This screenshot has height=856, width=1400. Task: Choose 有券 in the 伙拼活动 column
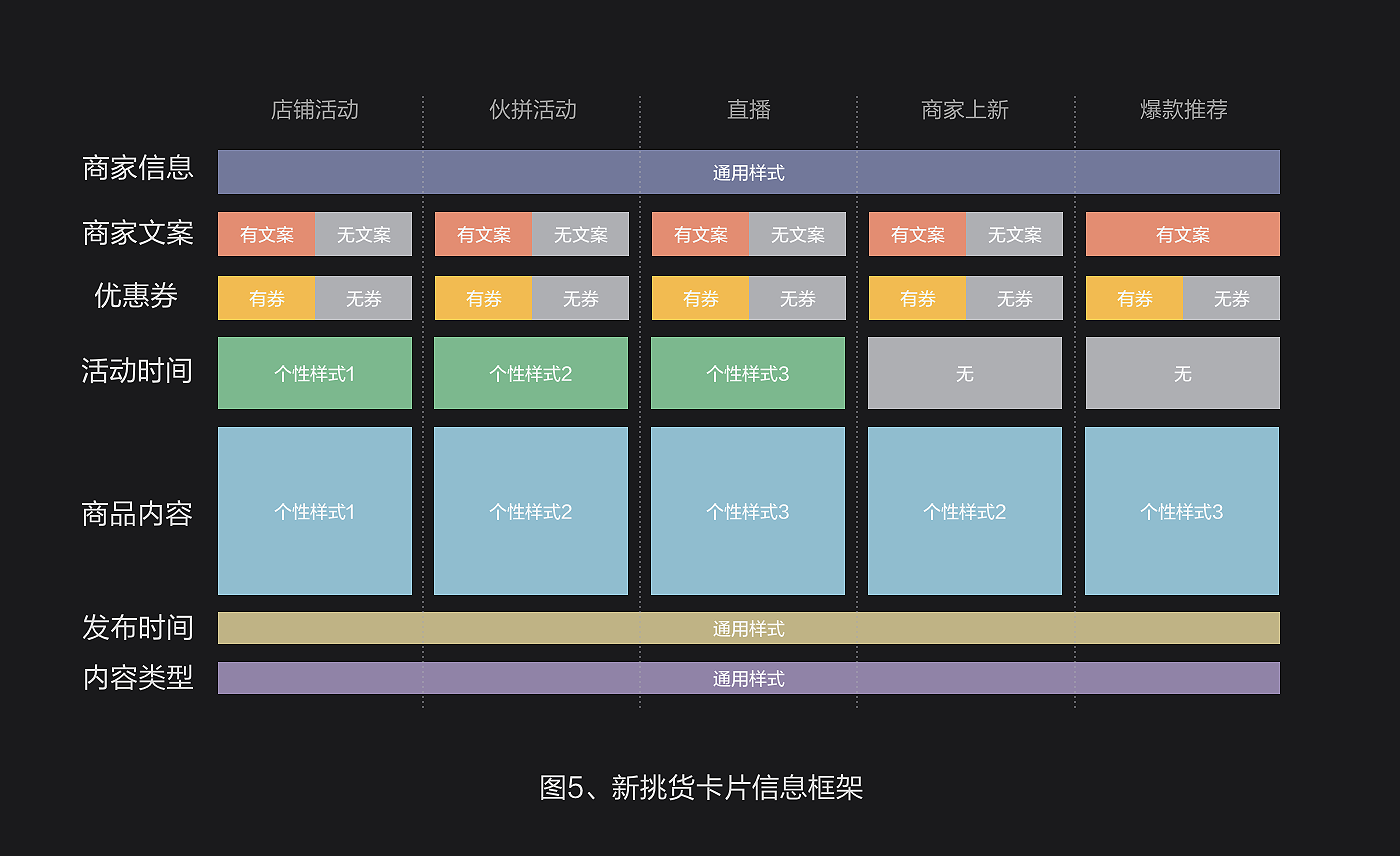[484, 298]
